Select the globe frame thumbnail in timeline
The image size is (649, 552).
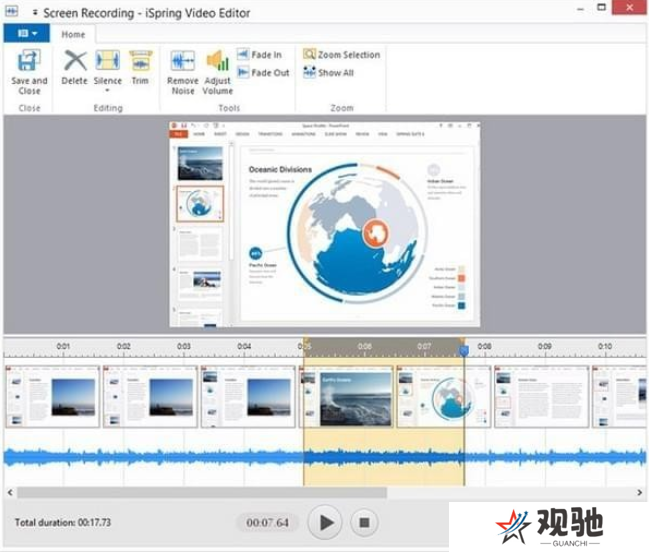pyautogui.click(x=444, y=396)
